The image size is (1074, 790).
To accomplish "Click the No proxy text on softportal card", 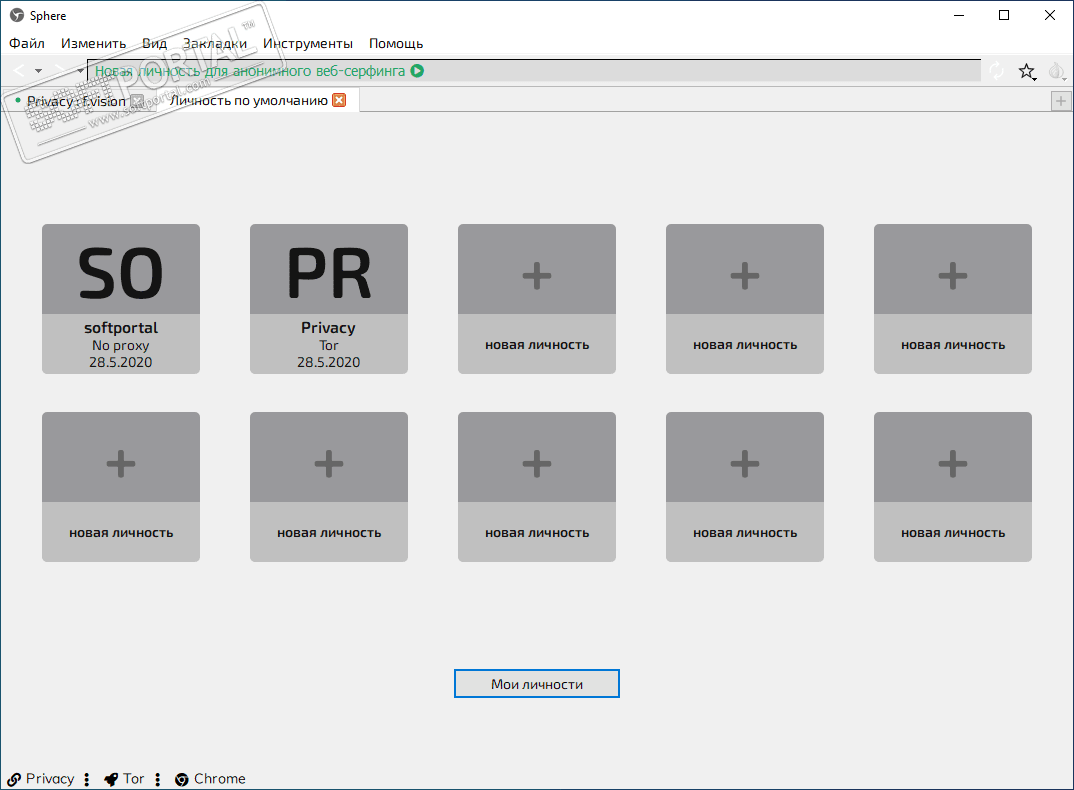I will point(121,345).
